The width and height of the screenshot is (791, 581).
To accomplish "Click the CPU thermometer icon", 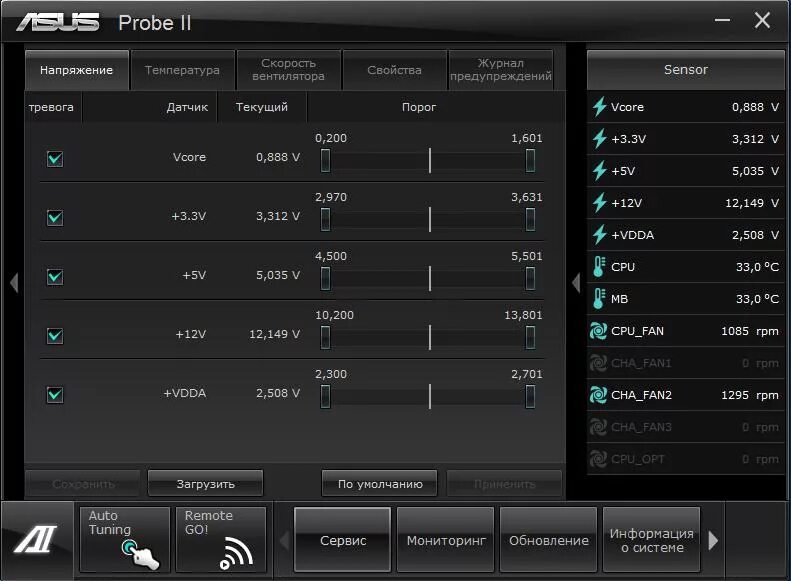I will [599, 267].
